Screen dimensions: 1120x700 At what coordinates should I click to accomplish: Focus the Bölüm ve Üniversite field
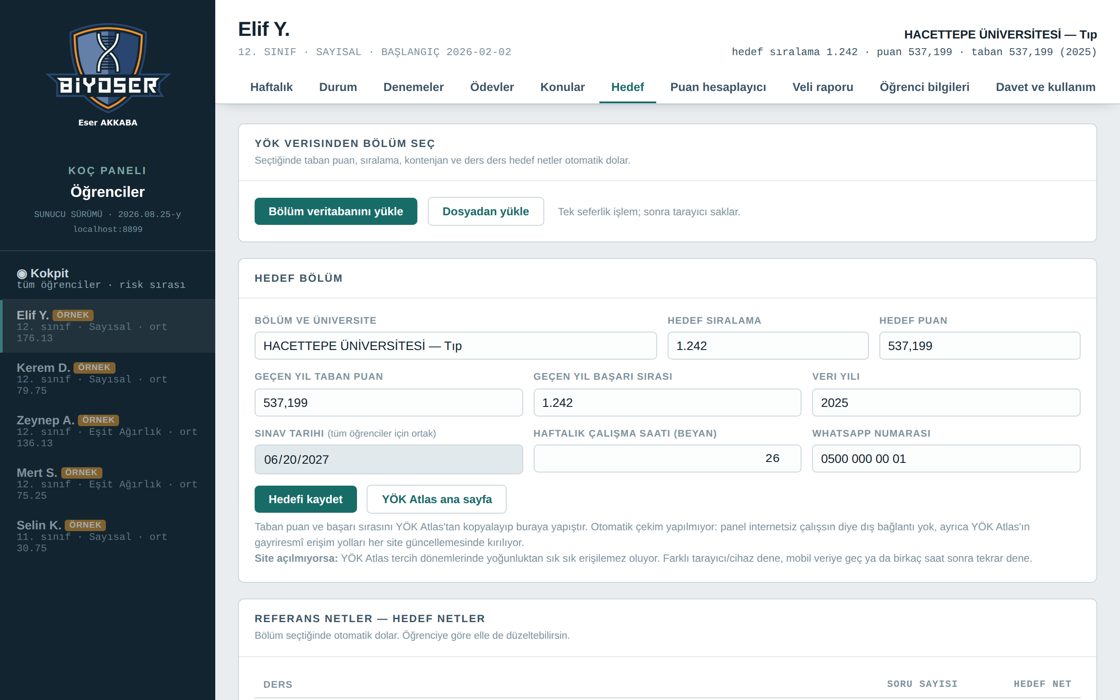[456, 346]
